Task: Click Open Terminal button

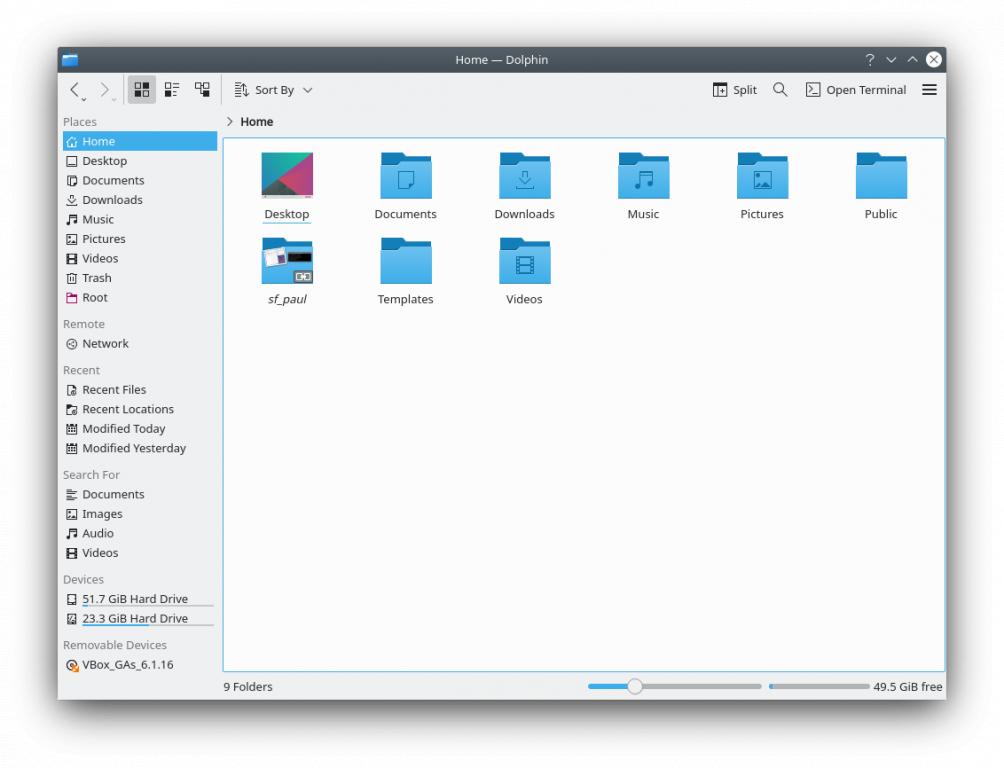Action: [x=856, y=90]
